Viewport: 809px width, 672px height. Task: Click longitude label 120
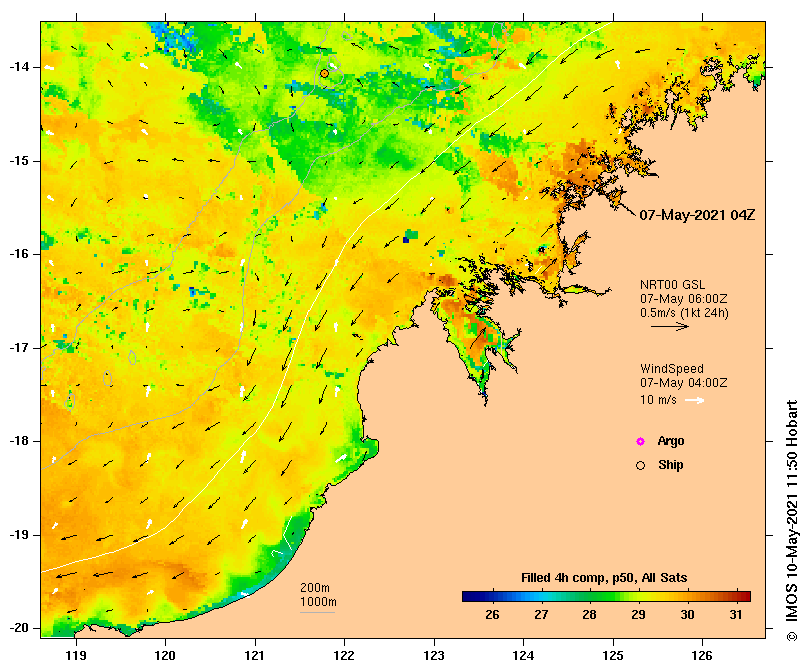coord(166,656)
